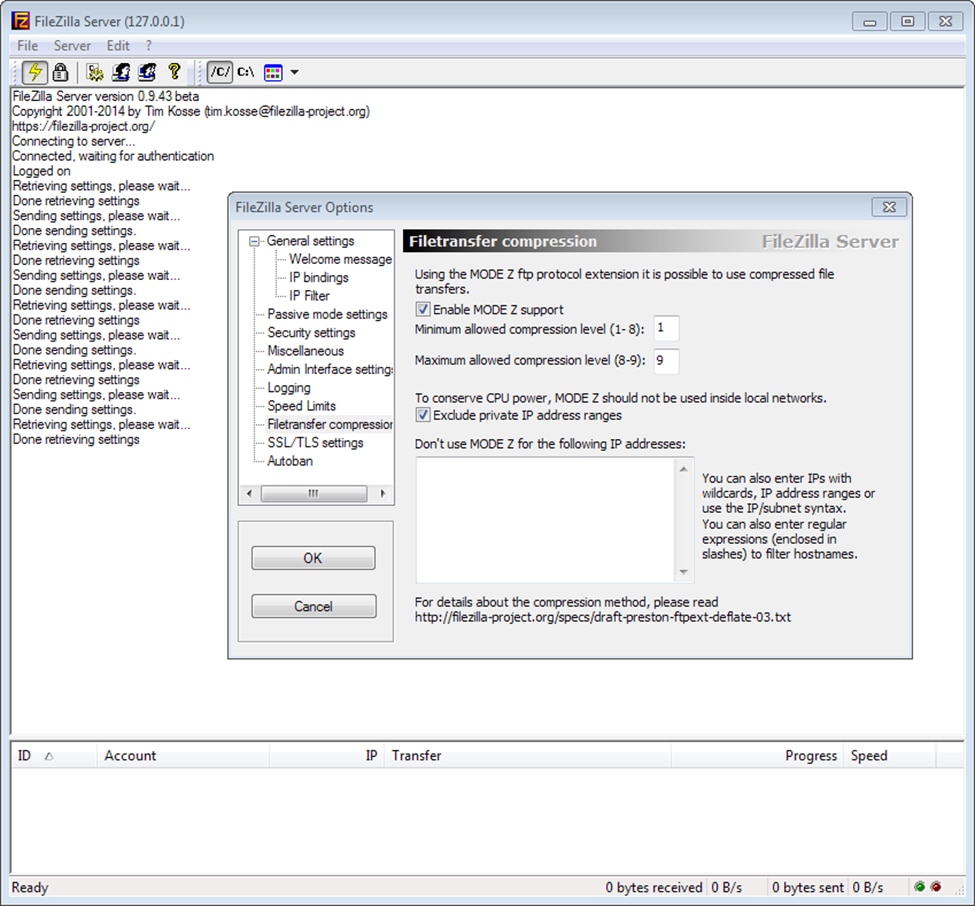Select Admin Interface settings in the tree
This screenshot has width=975, height=906.
[330, 369]
